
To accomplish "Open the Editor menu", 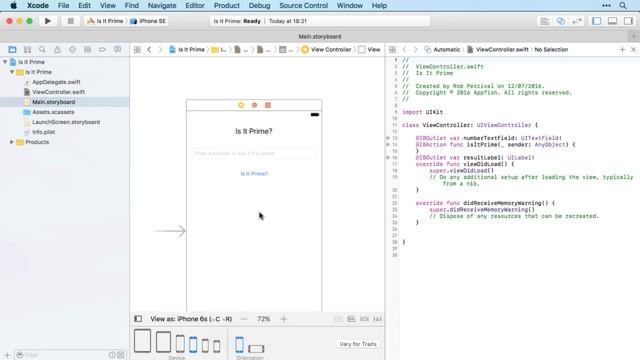I will tap(195, 6).
